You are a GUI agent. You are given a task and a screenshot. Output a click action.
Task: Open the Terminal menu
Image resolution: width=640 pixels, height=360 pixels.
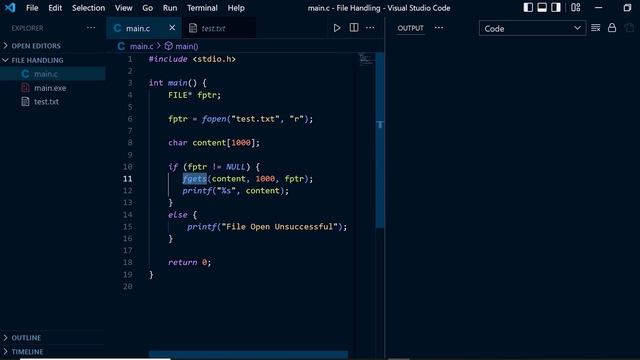pos(202,8)
